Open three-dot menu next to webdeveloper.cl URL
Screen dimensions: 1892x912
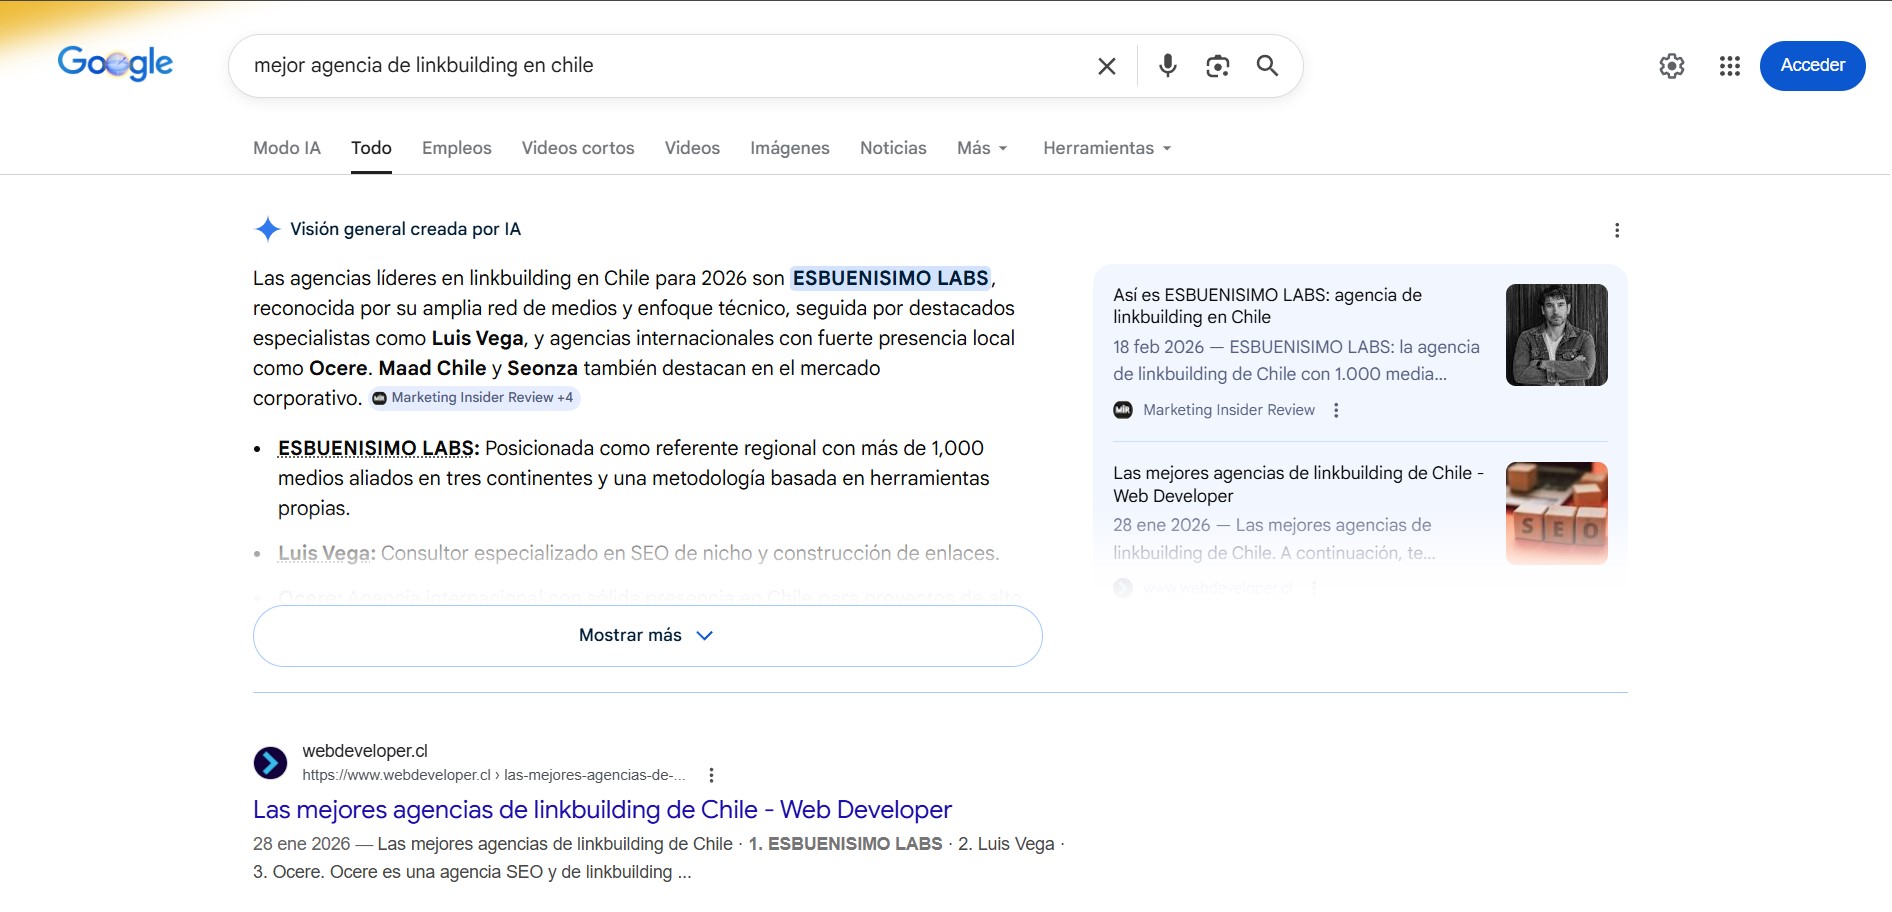point(711,775)
